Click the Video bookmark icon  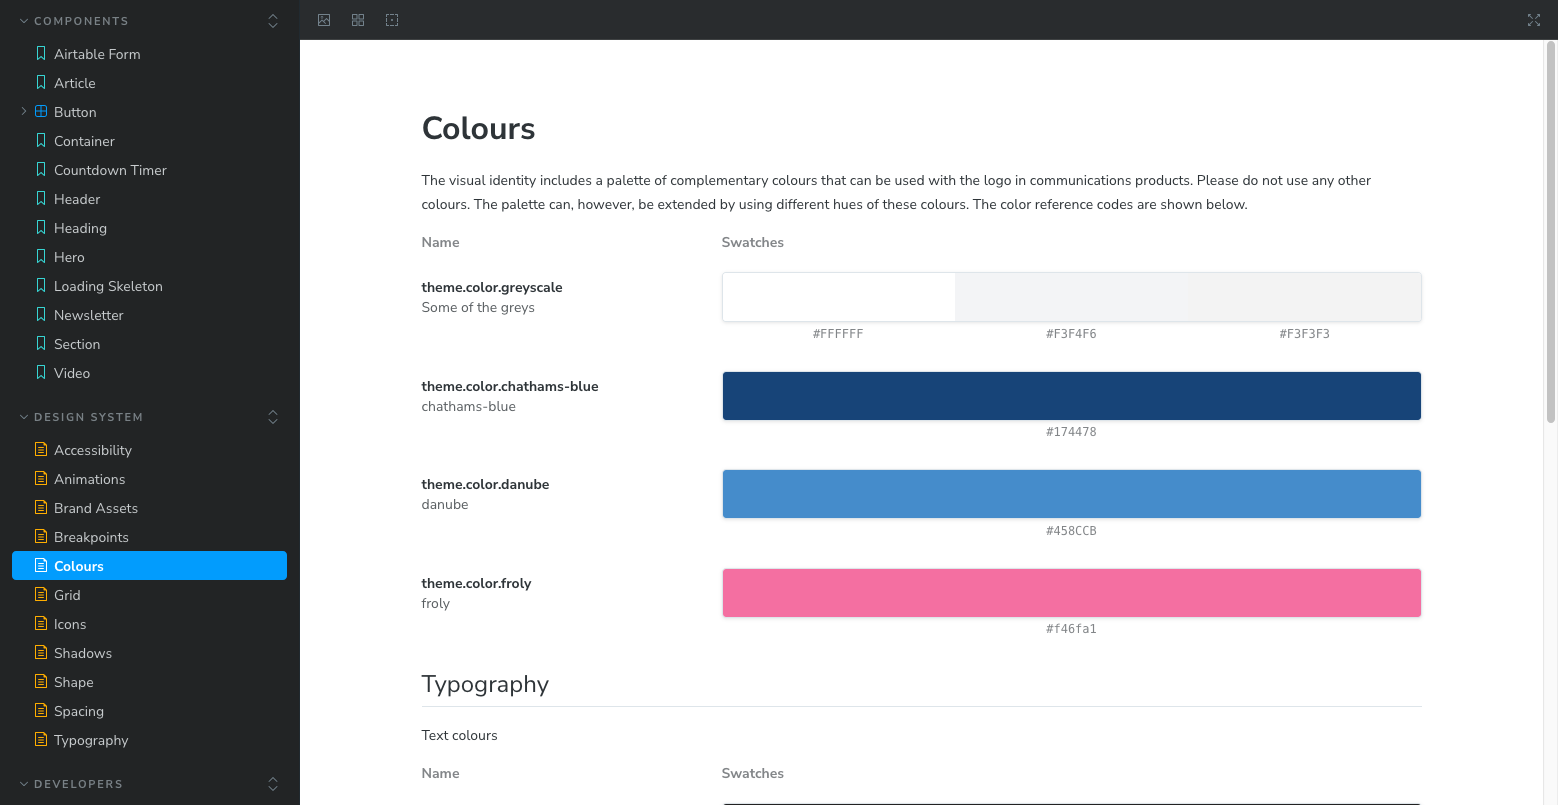[41, 372]
